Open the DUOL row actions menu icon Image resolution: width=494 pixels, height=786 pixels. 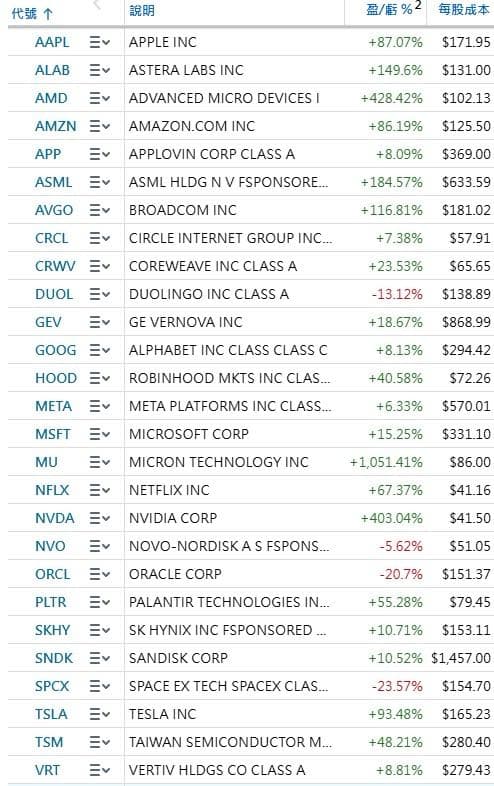(x=99, y=294)
